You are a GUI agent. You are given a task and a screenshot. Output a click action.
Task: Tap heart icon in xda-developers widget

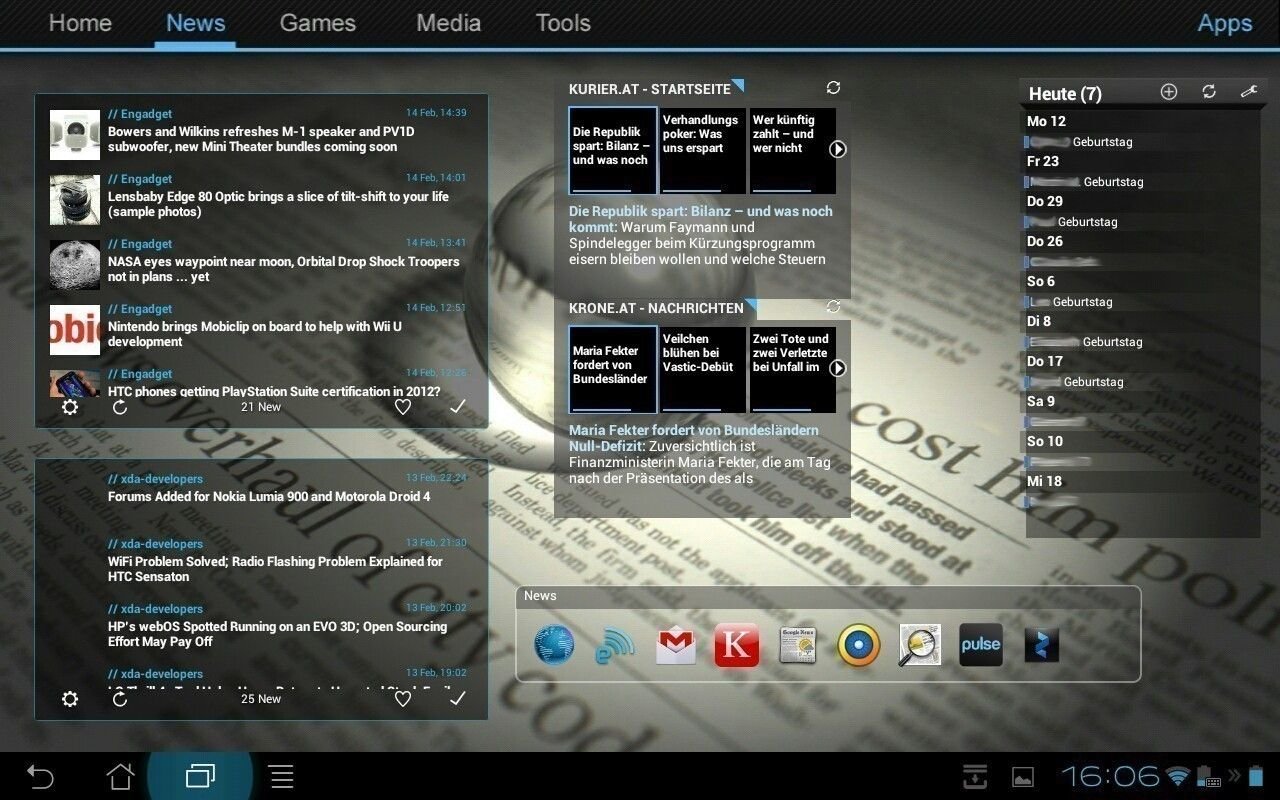point(403,699)
